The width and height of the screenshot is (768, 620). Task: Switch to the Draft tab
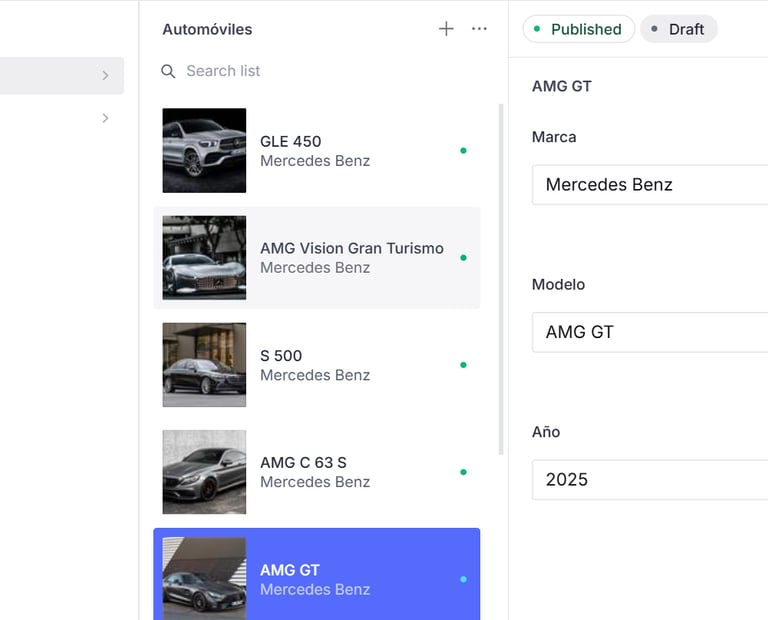pyautogui.click(x=679, y=29)
